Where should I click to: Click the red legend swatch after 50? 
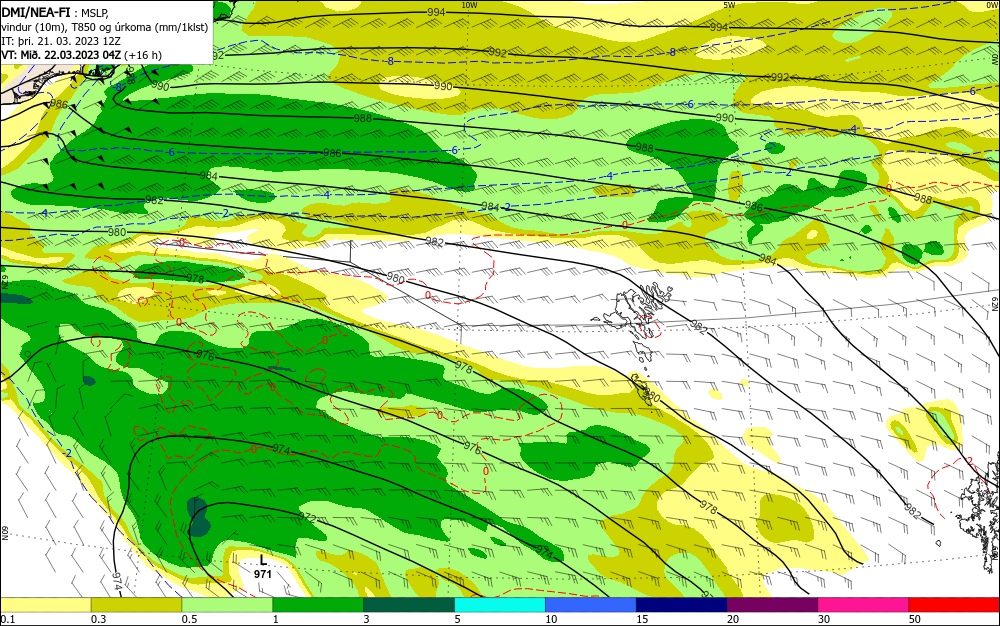pos(954,605)
